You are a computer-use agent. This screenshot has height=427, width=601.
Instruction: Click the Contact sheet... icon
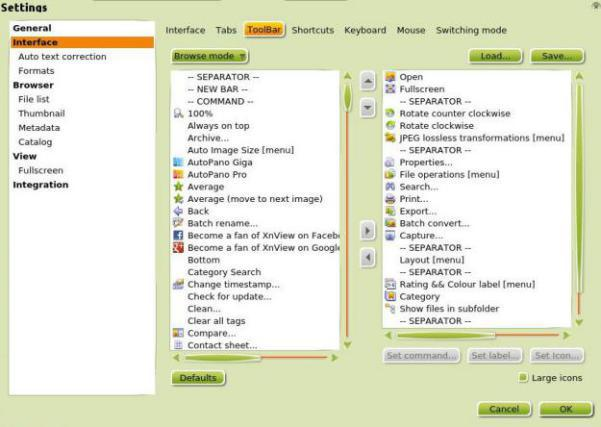178,345
